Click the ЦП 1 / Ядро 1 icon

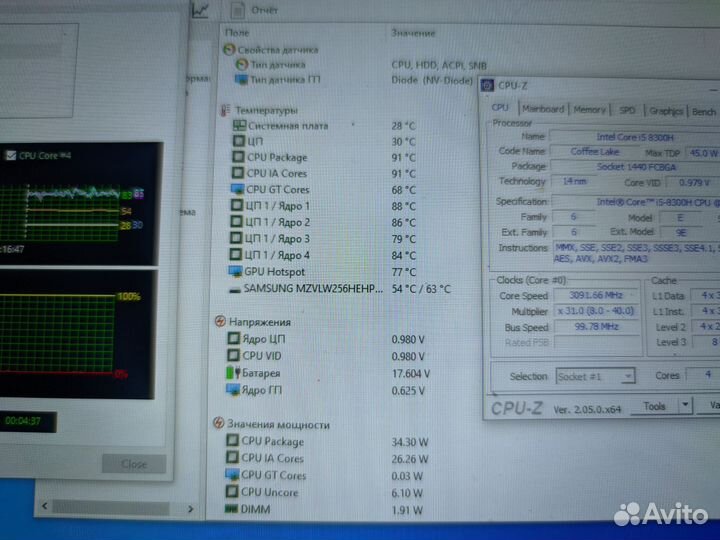click(x=236, y=205)
